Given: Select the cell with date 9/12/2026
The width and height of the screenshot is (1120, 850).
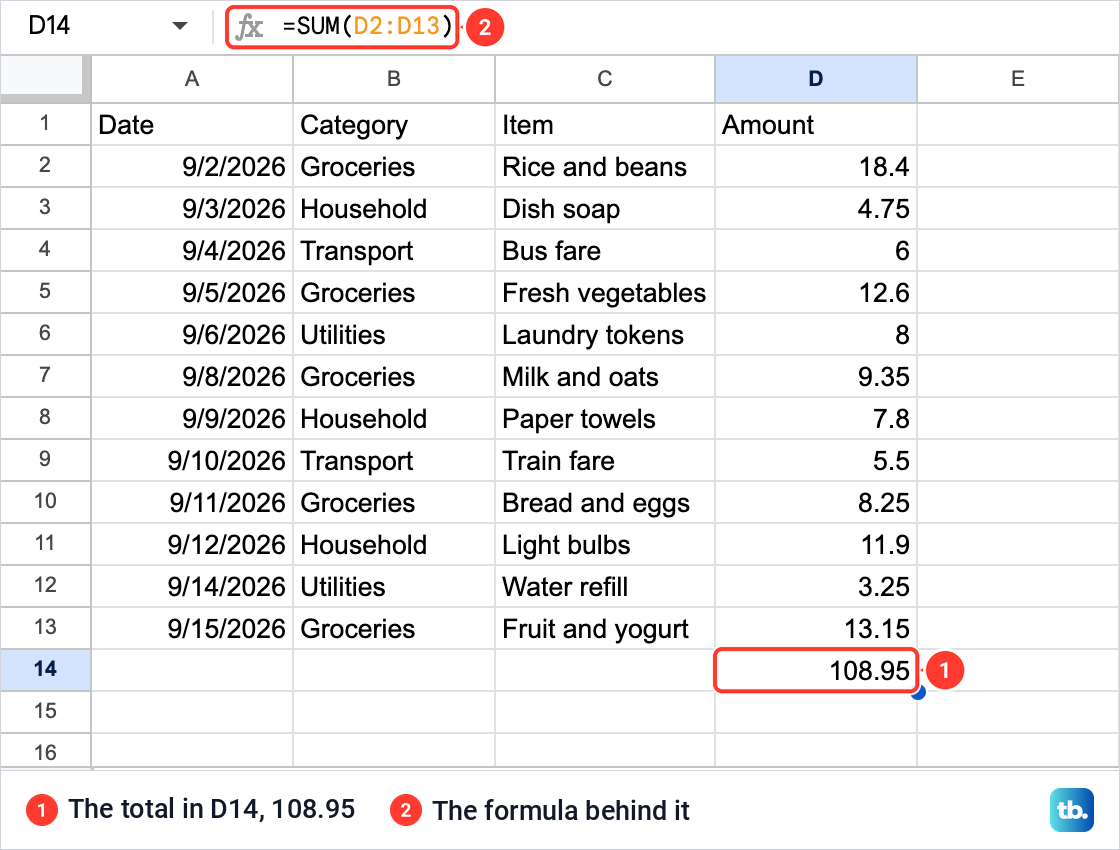Looking at the screenshot, I should pos(192,544).
